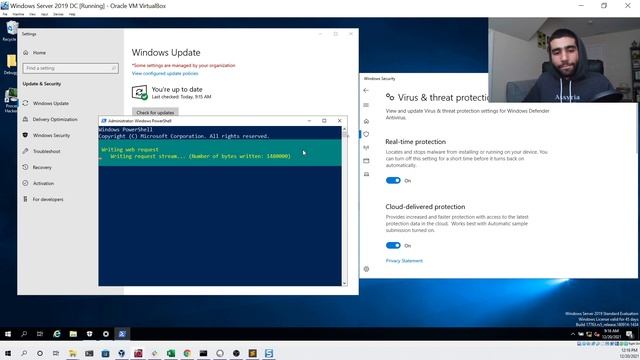The image size is (640, 360).
Task: Click Check for updates button
Action: pyautogui.click(x=155, y=112)
